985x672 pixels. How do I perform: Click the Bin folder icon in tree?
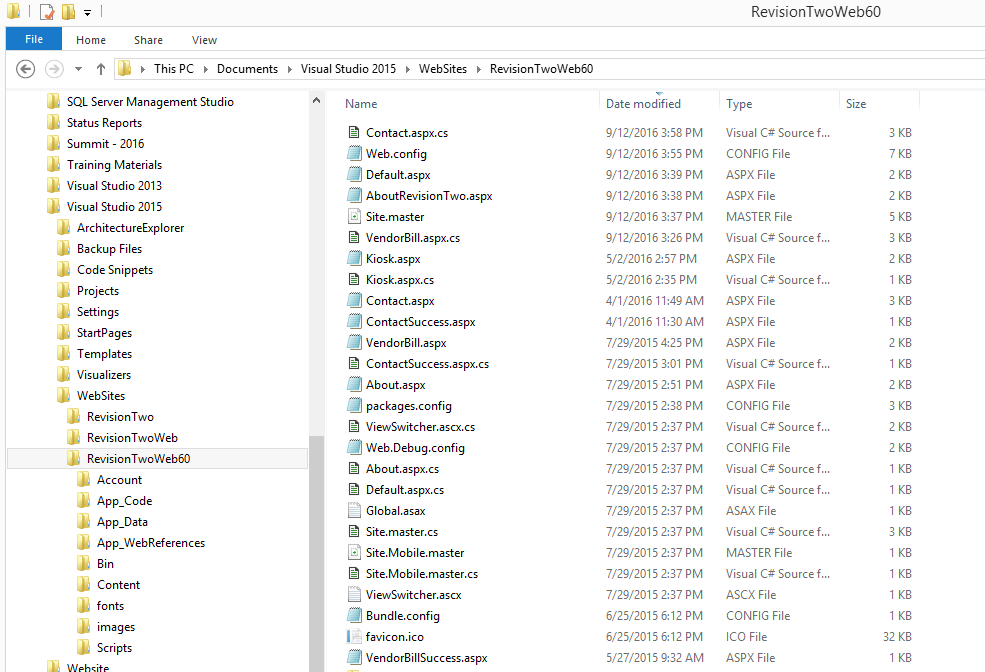pos(84,563)
